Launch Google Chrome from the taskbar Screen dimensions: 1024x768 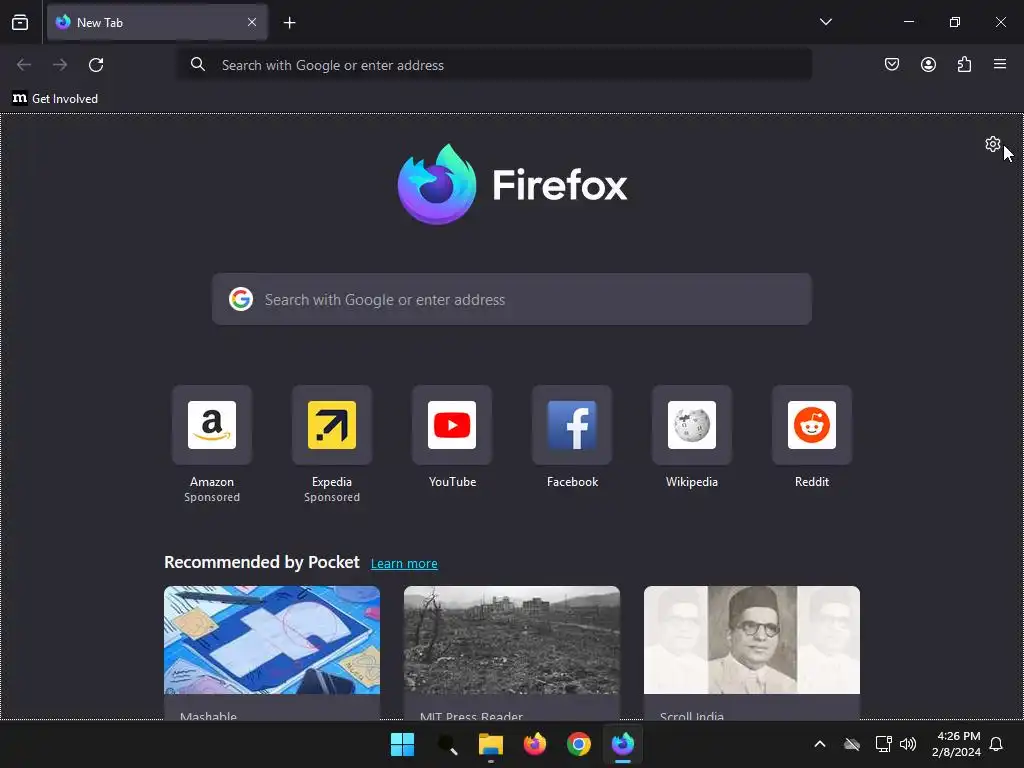tap(579, 744)
